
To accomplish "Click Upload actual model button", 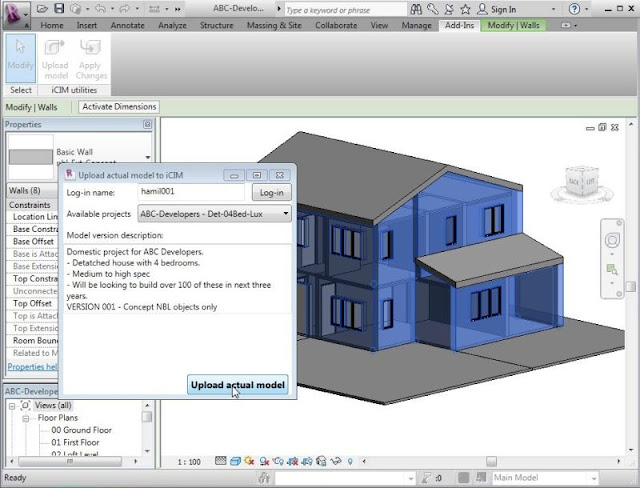I will click(238, 385).
